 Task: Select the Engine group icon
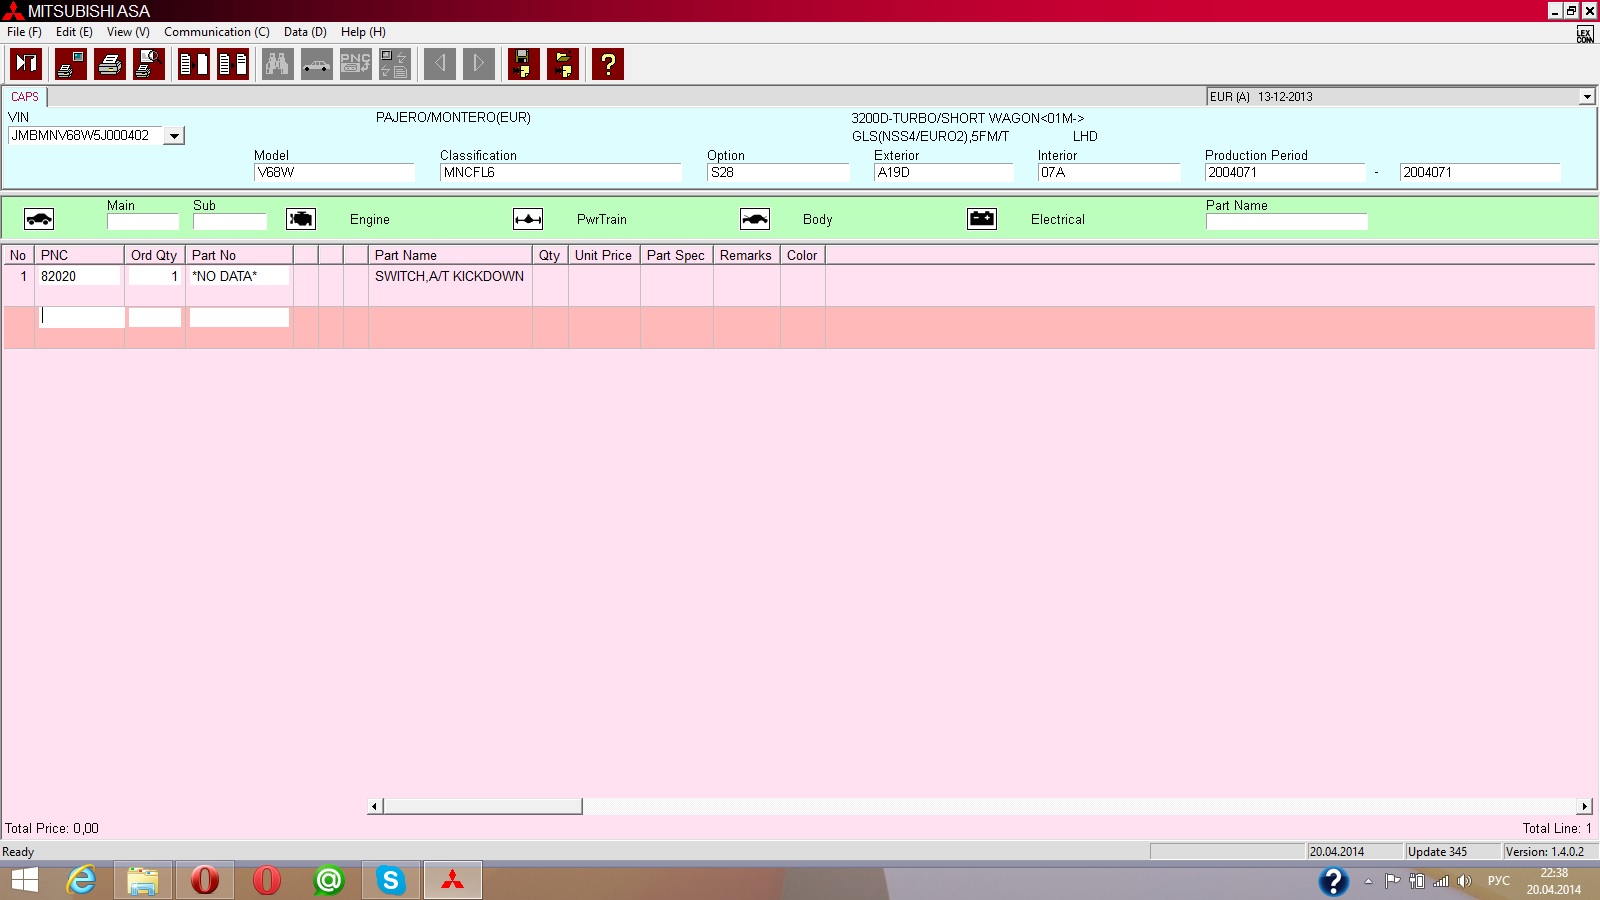[x=301, y=219]
